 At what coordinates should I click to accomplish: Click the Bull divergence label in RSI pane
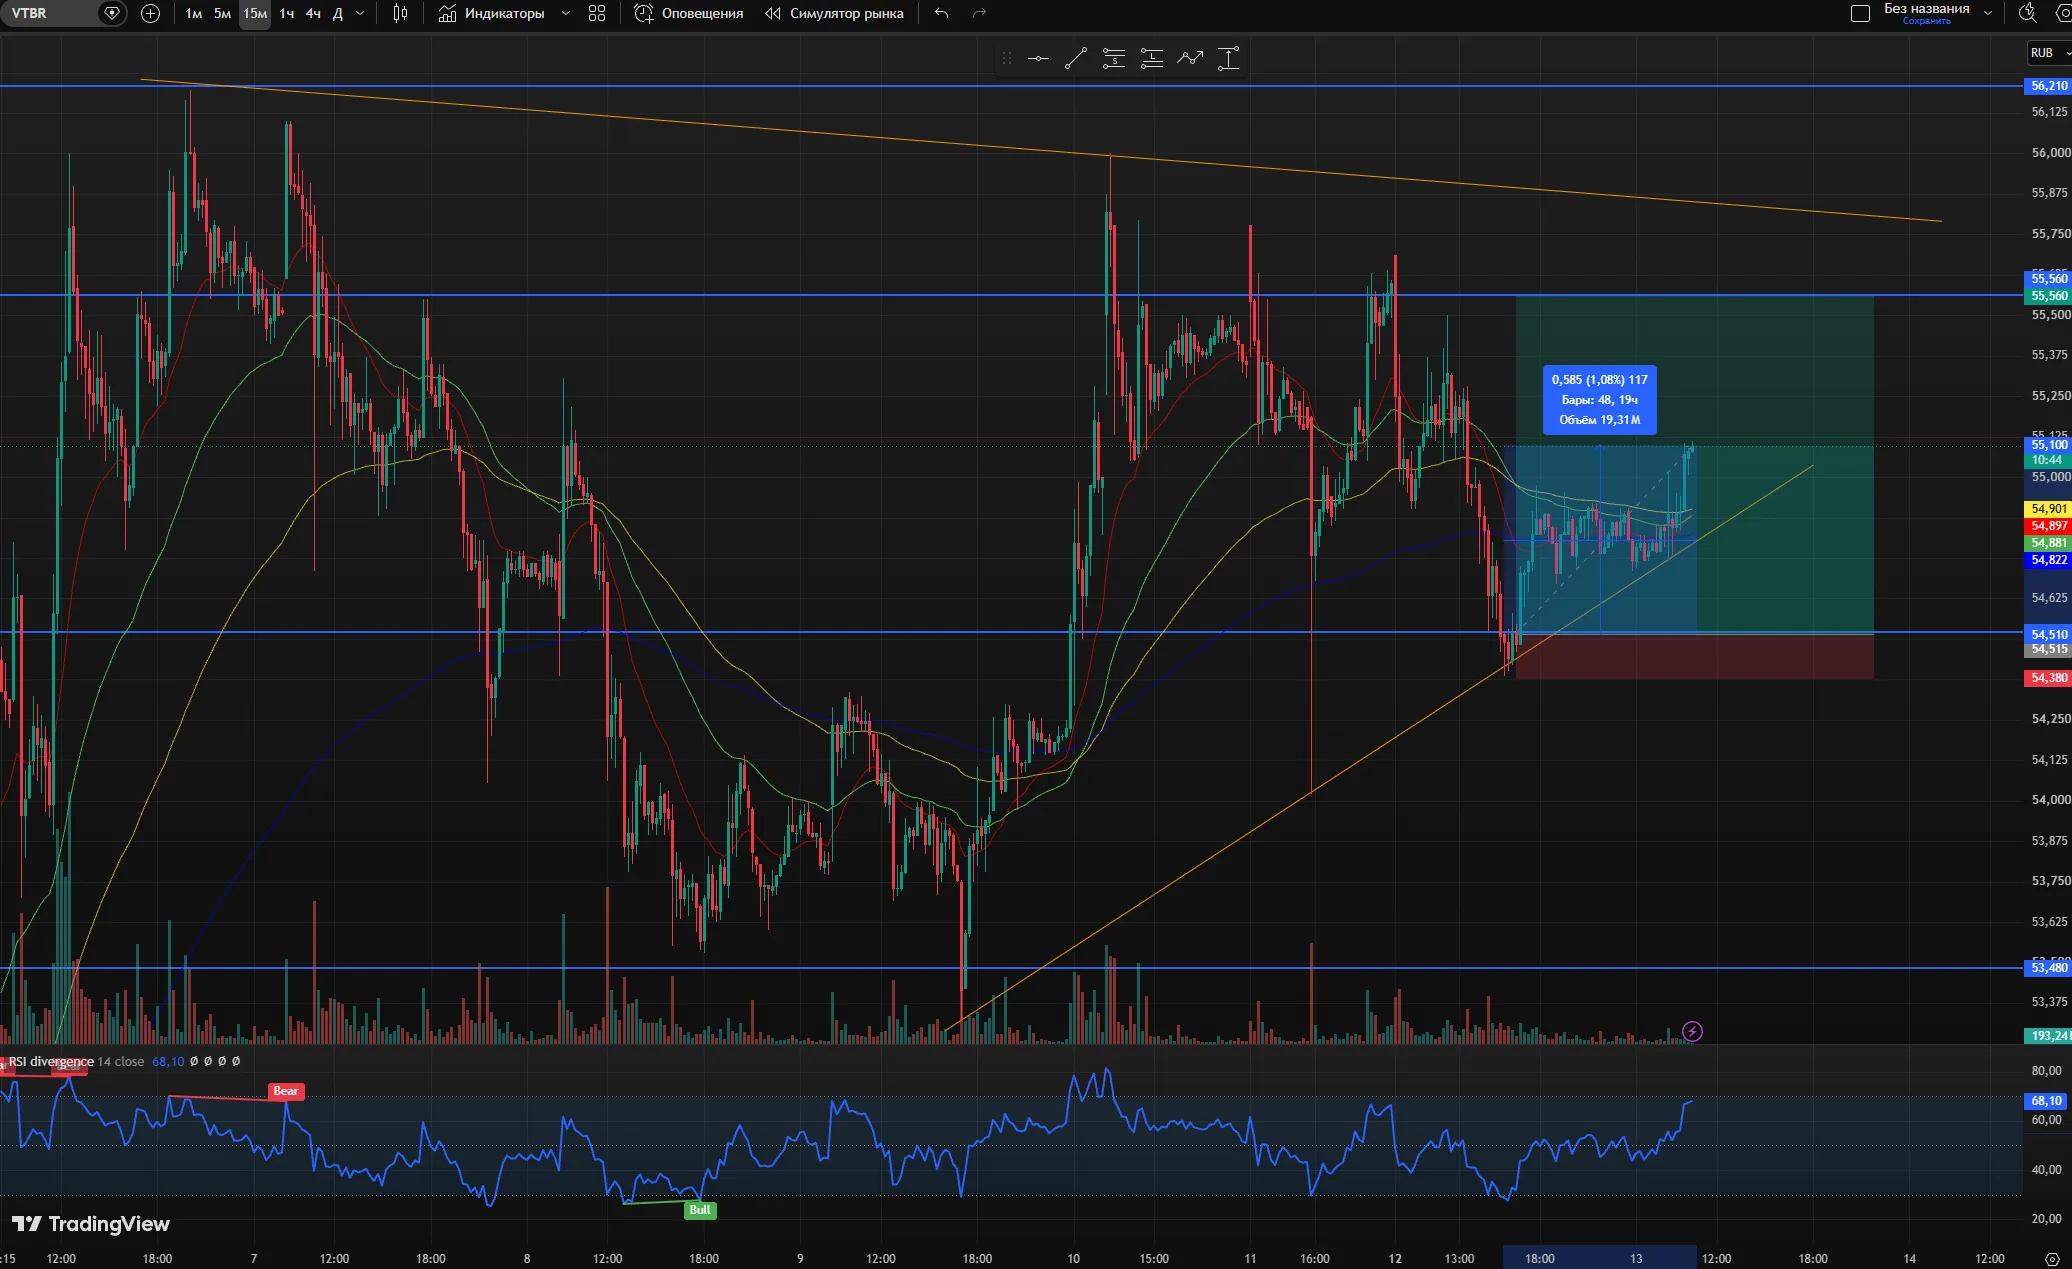(x=700, y=1210)
